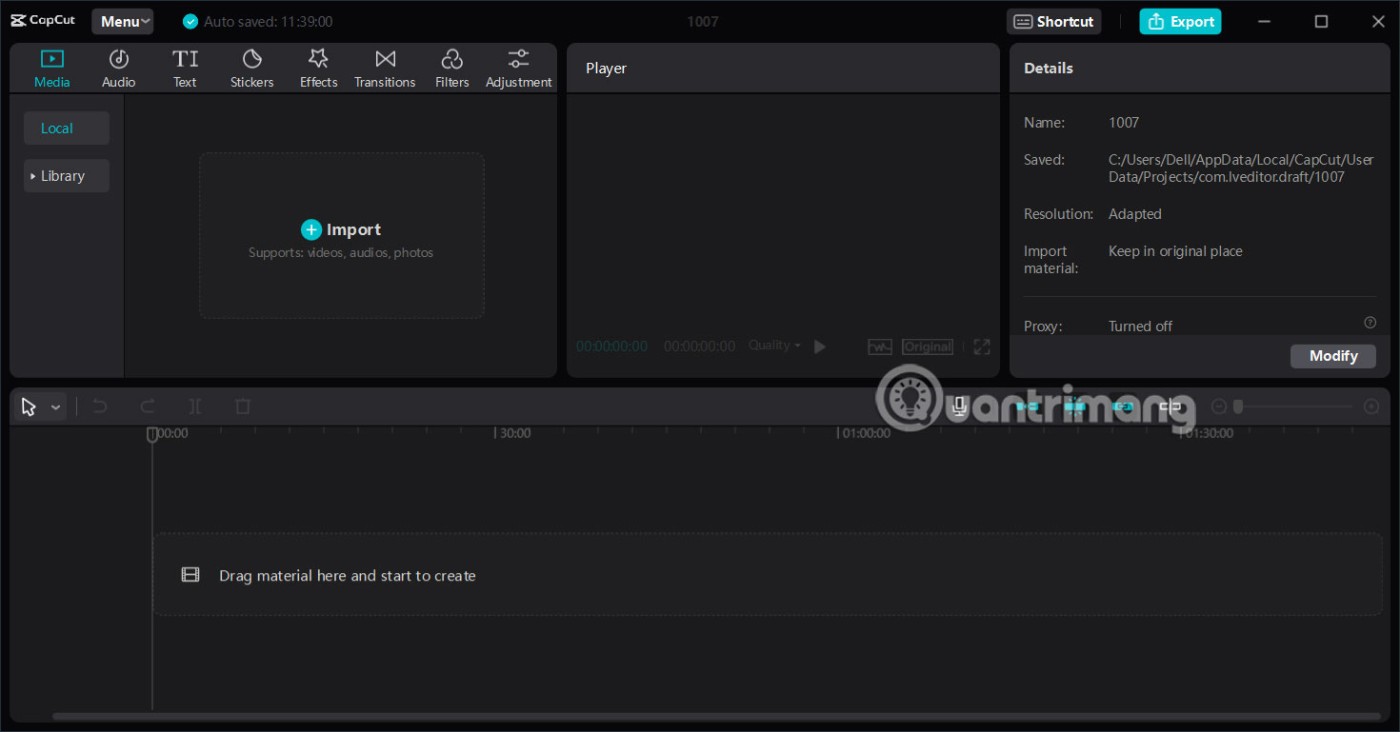Open the Menu dropdown
The width and height of the screenshot is (1400, 732).
[x=123, y=22]
